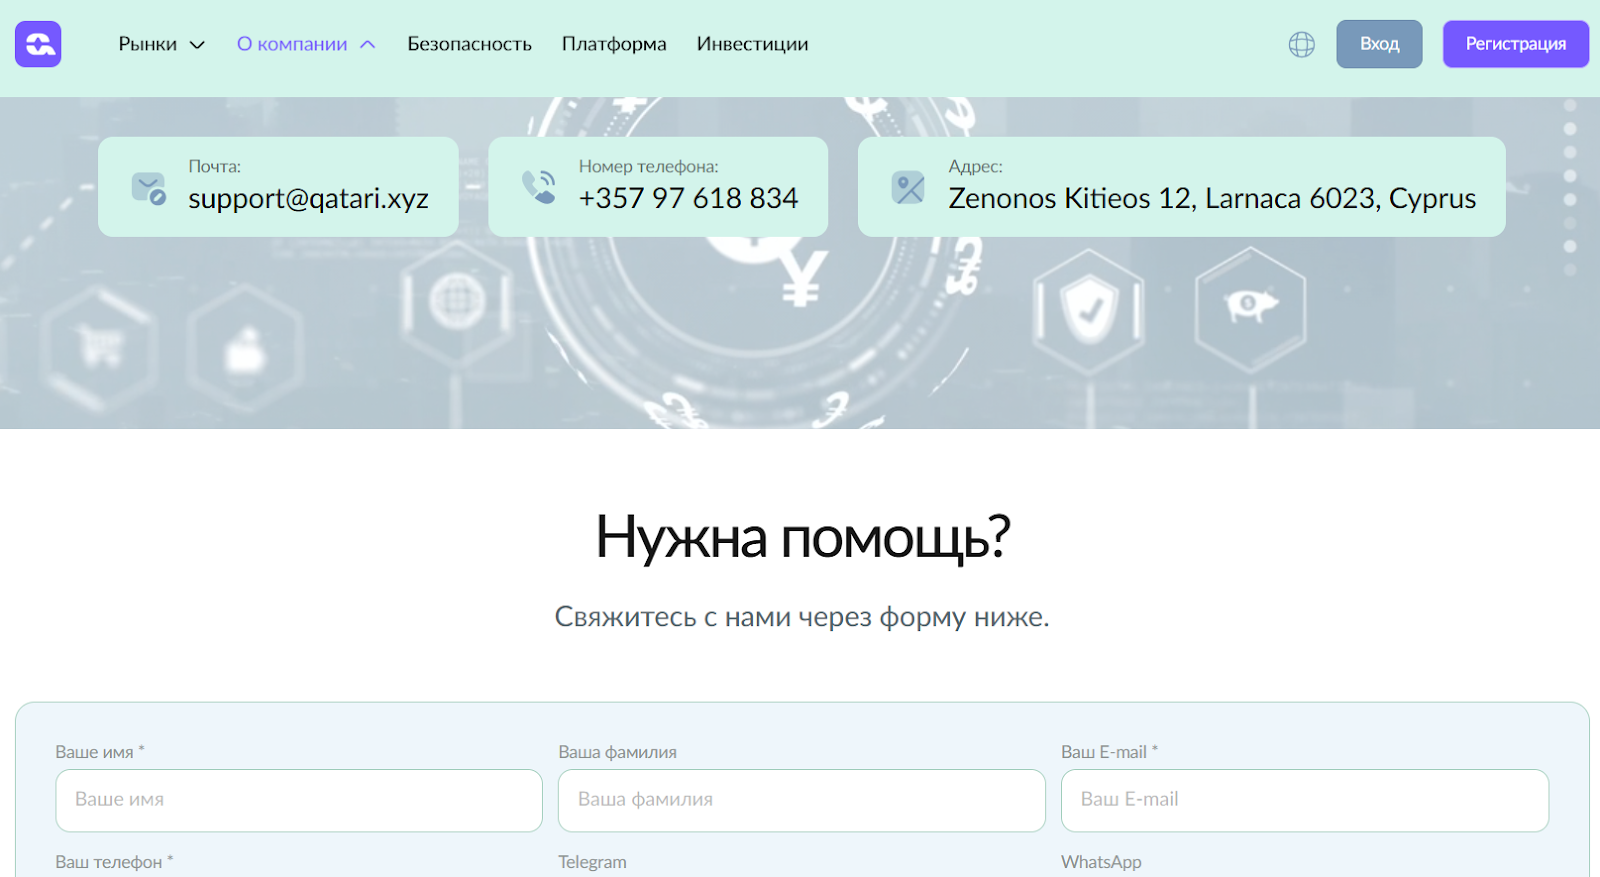The width and height of the screenshot is (1600, 877).
Task: Collapse the О компании menu chevron
Action: (x=368, y=45)
